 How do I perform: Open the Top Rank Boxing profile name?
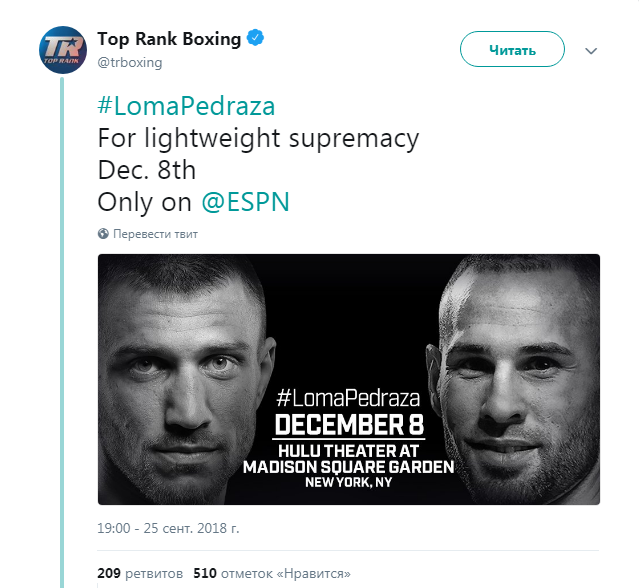(x=169, y=40)
